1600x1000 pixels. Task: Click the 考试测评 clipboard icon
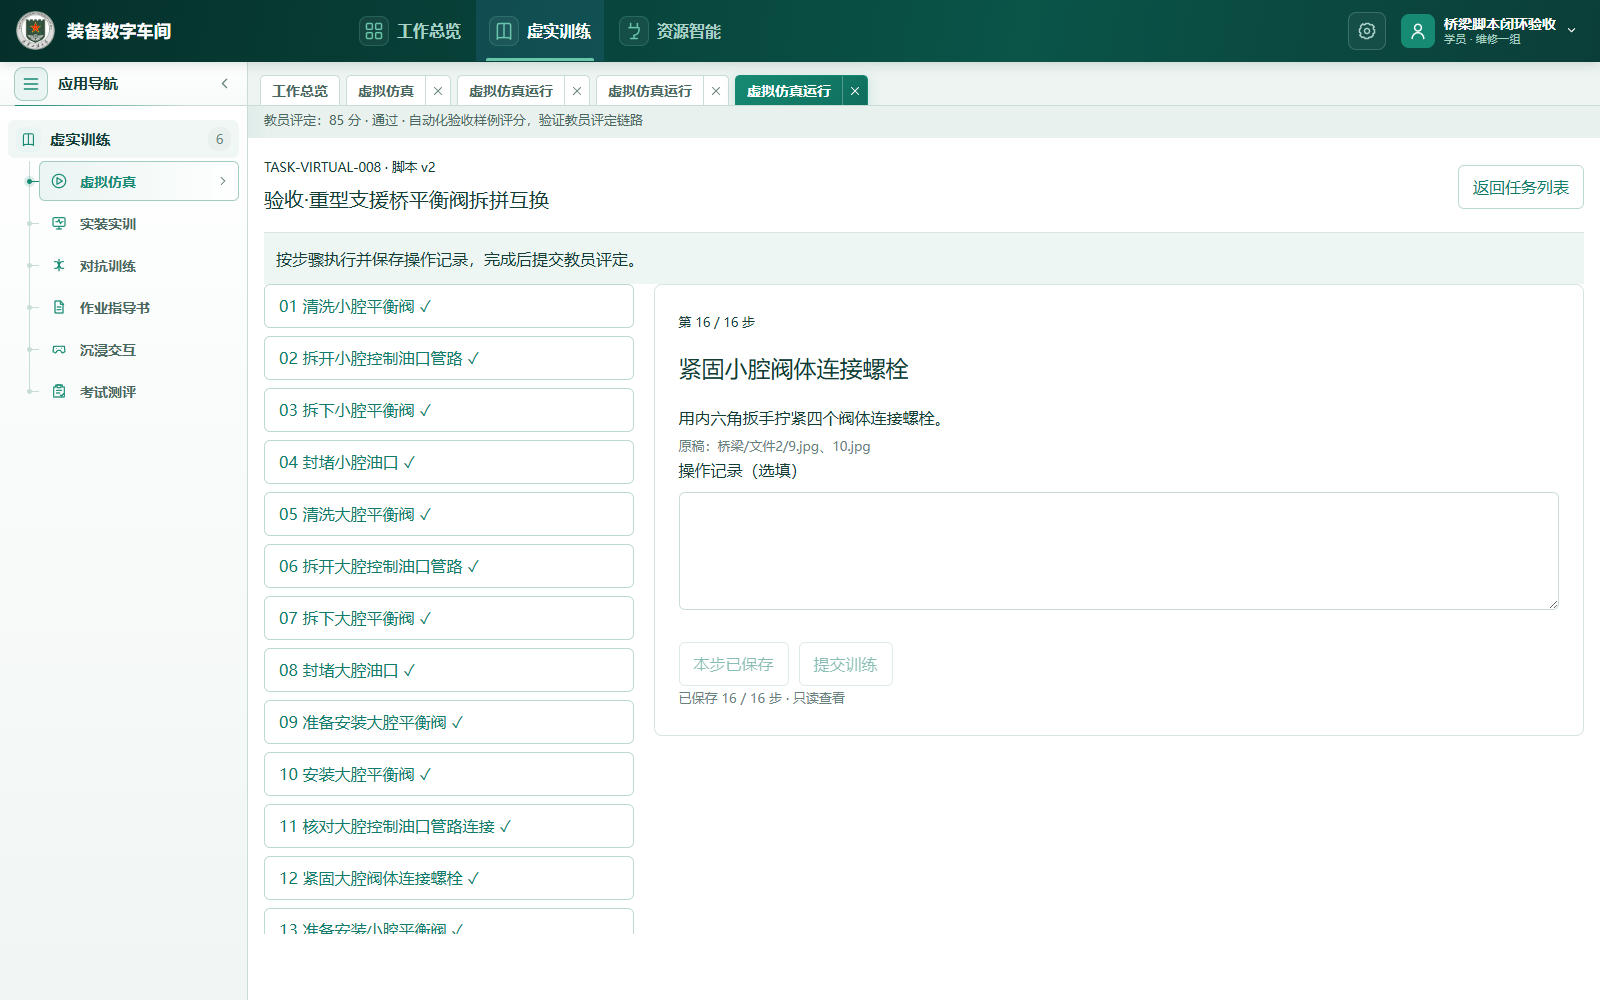point(59,392)
